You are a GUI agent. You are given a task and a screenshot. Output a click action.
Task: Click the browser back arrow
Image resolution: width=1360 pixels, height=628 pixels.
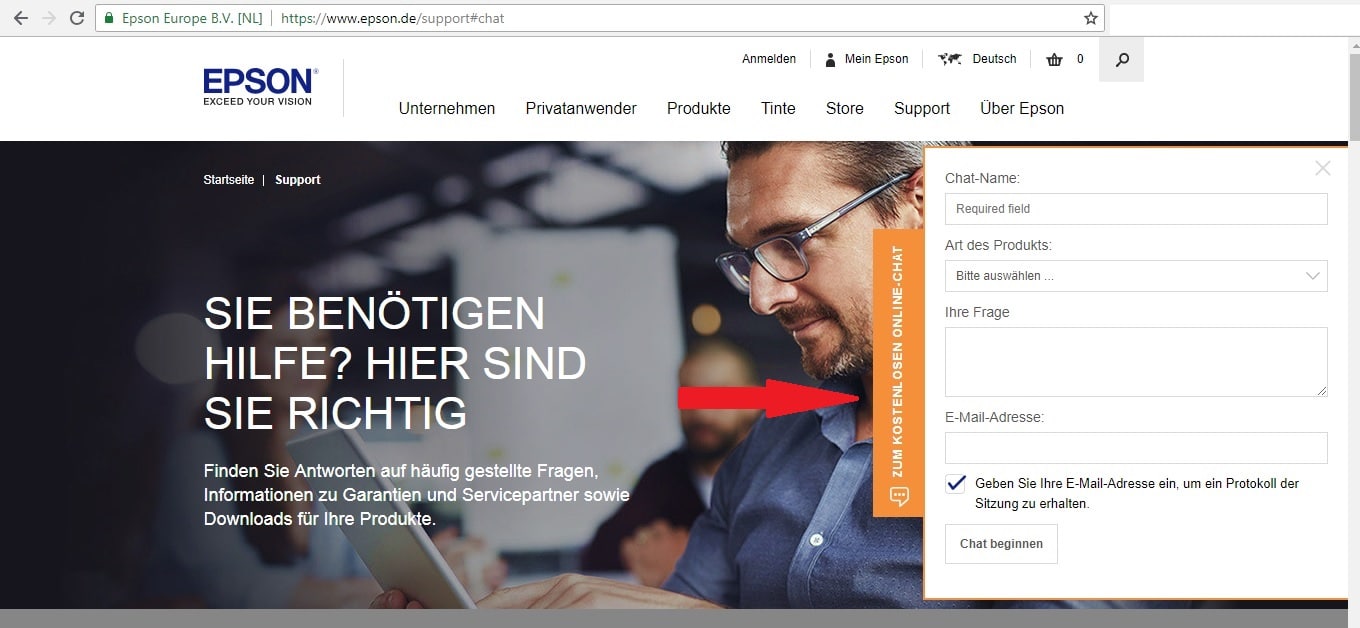(20, 18)
